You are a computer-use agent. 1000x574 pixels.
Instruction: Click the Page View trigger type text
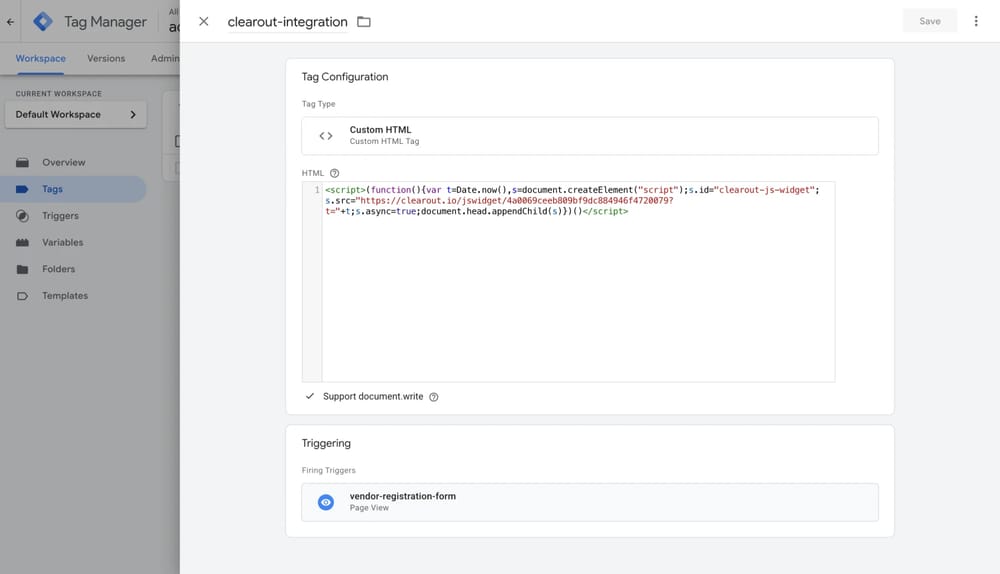(369, 508)
